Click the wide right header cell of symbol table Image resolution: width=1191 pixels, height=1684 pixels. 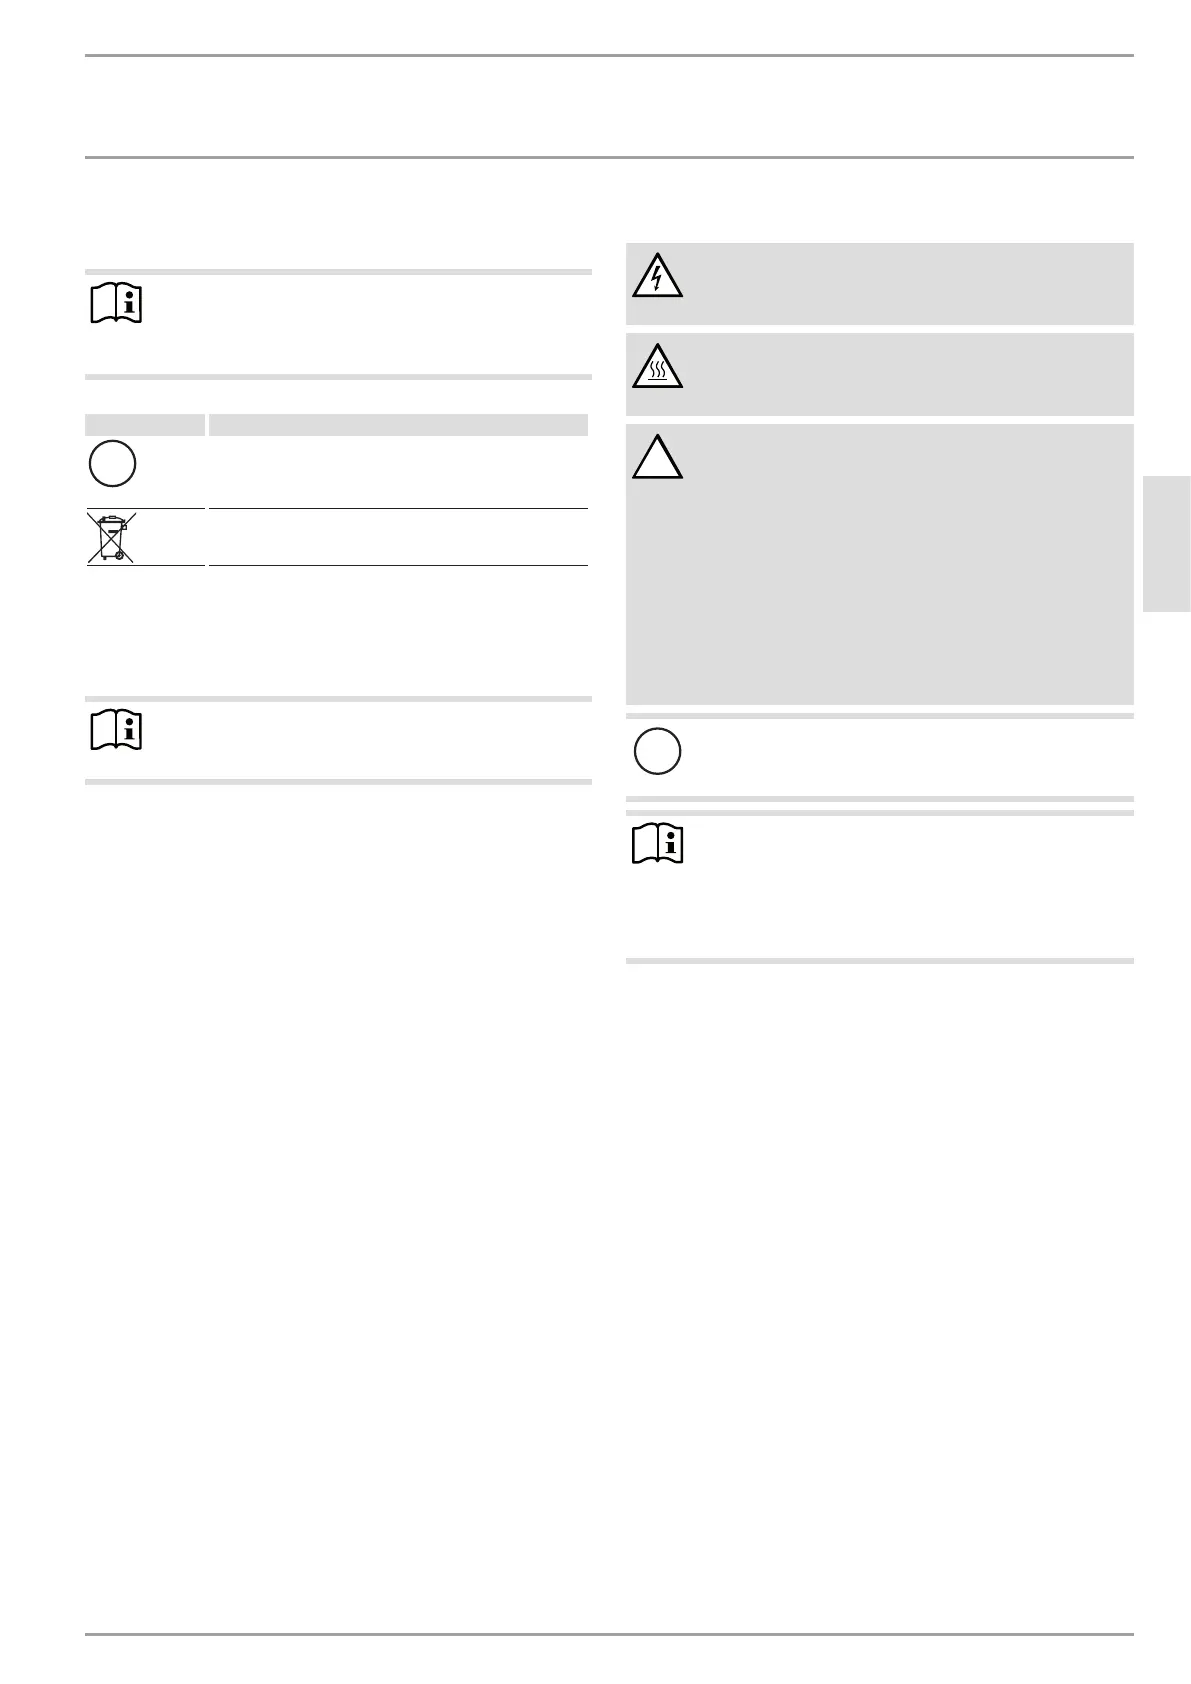[x=398, y=425]
